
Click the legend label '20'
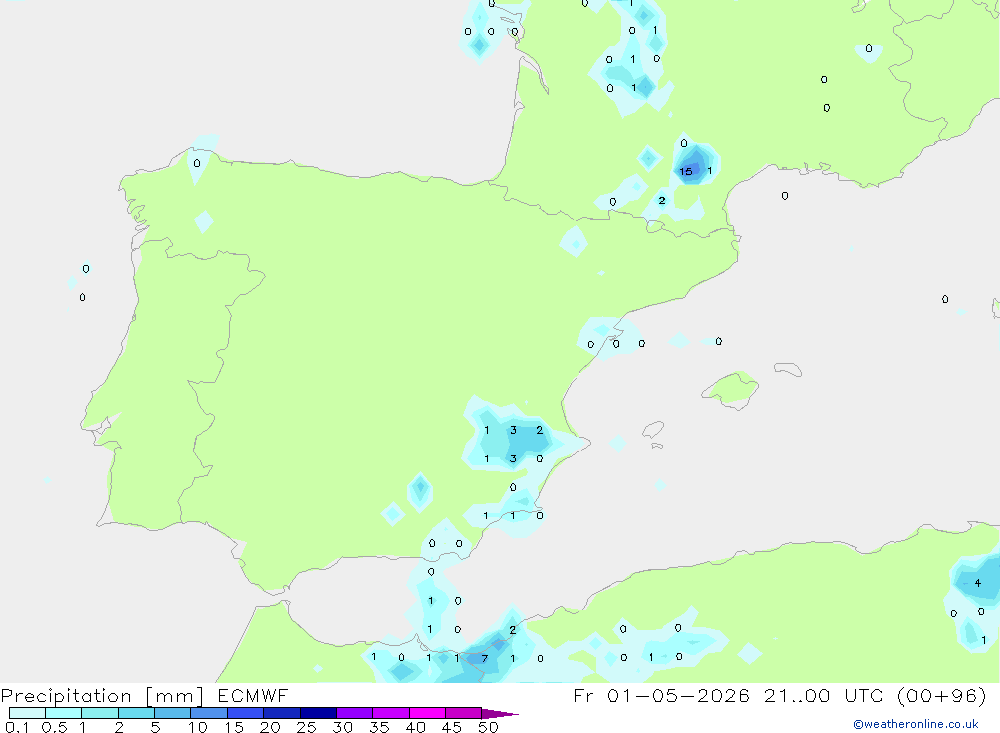pos(270,727)
